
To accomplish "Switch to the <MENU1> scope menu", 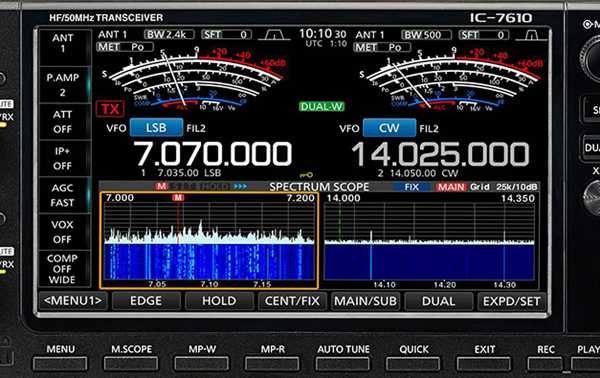I will pos(73,301).
